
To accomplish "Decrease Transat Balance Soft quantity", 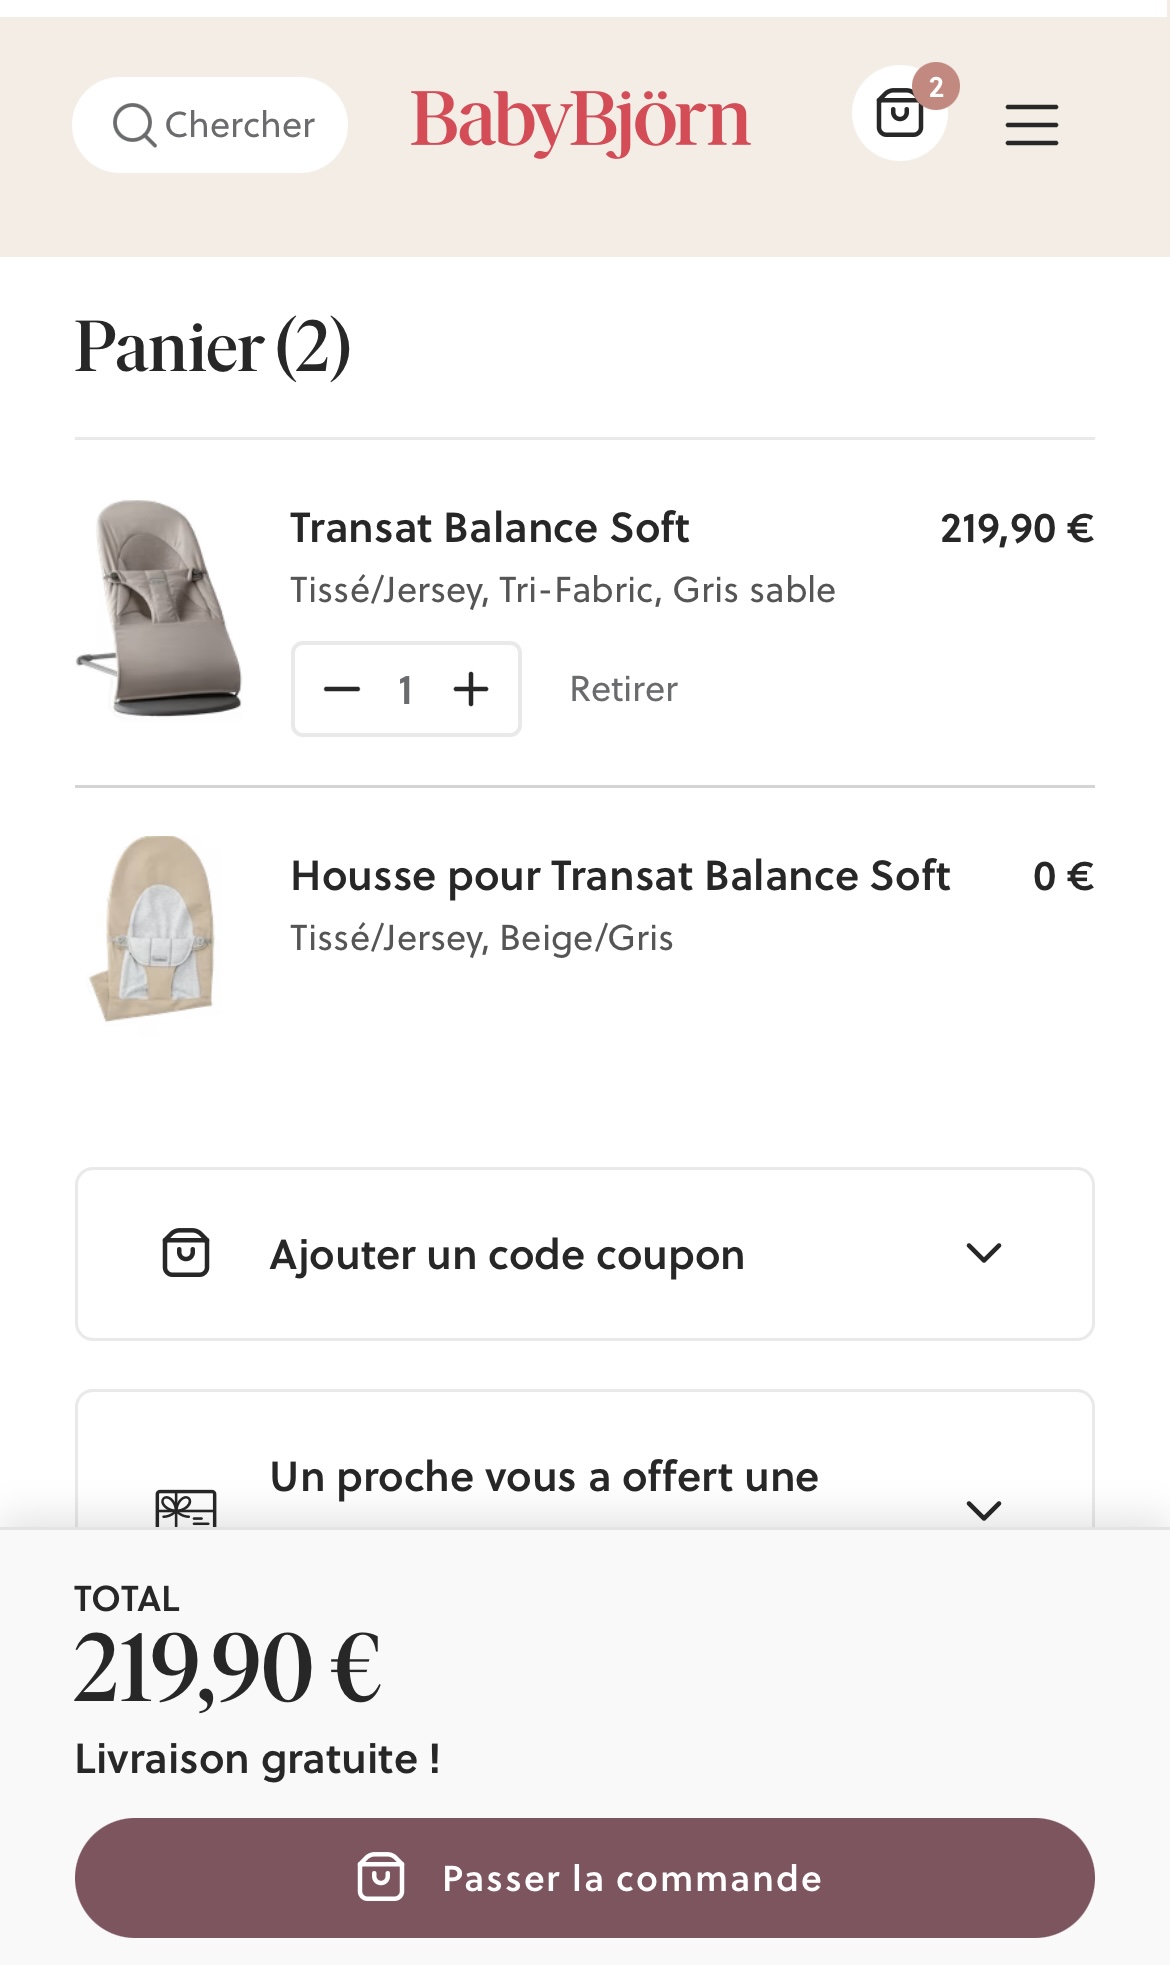I will pos(342,689).
